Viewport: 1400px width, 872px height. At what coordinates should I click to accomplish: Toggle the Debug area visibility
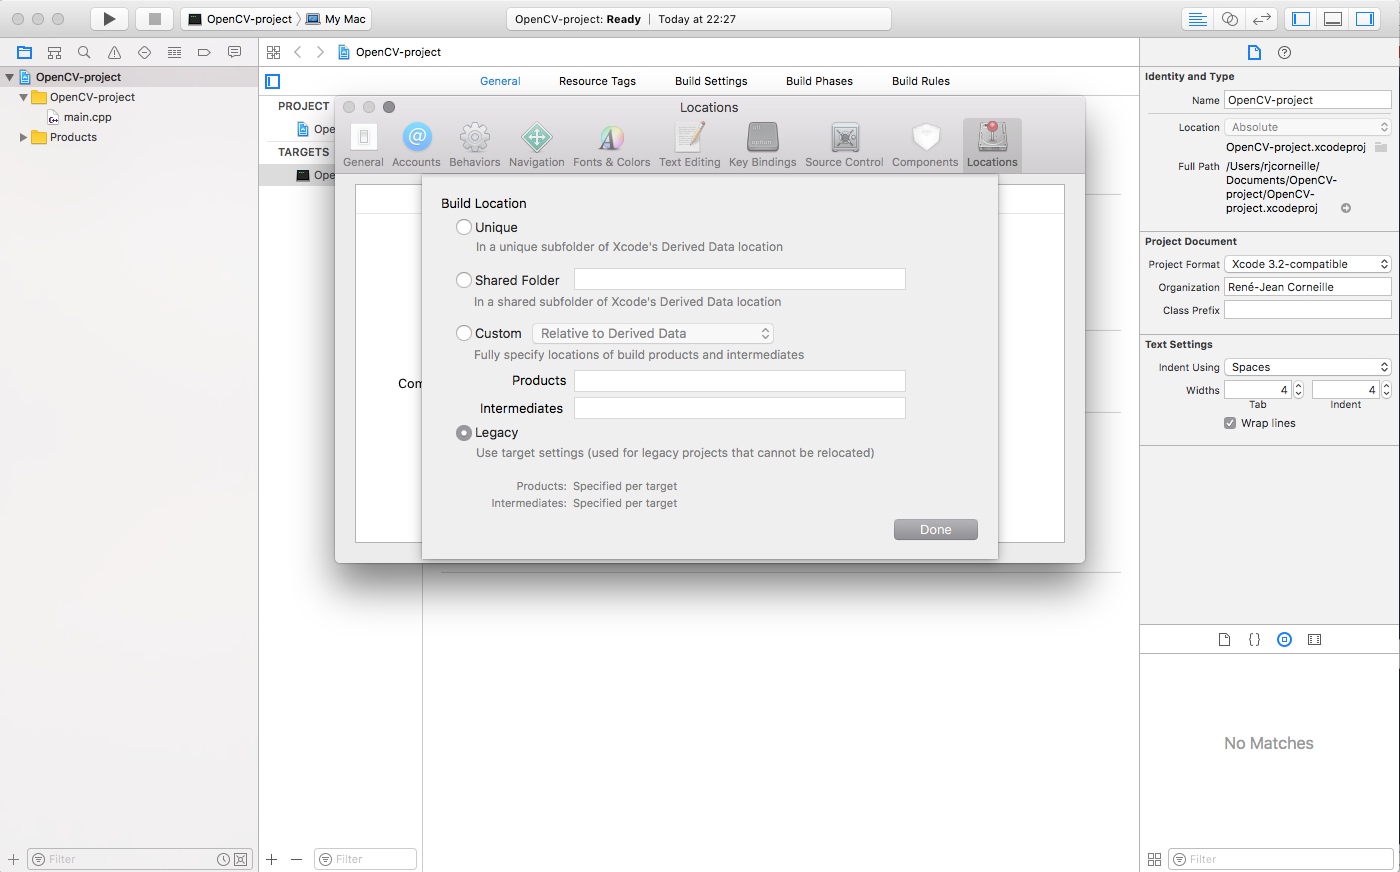1333,19
